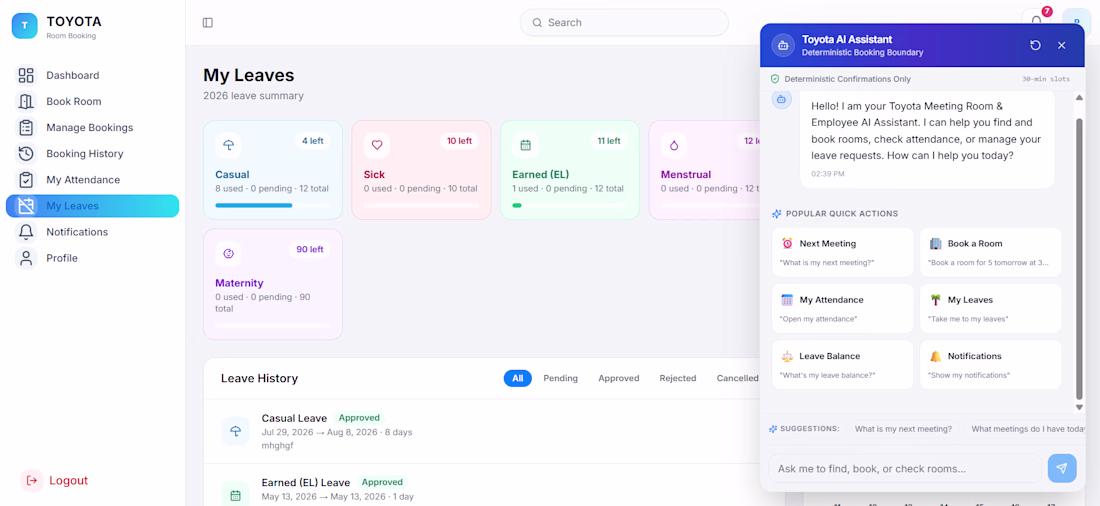Image resolution: width=1100 pixels, height=506 pixels.
Task: Choose the Leave Balance quick action
Action: tap(843, 364)
